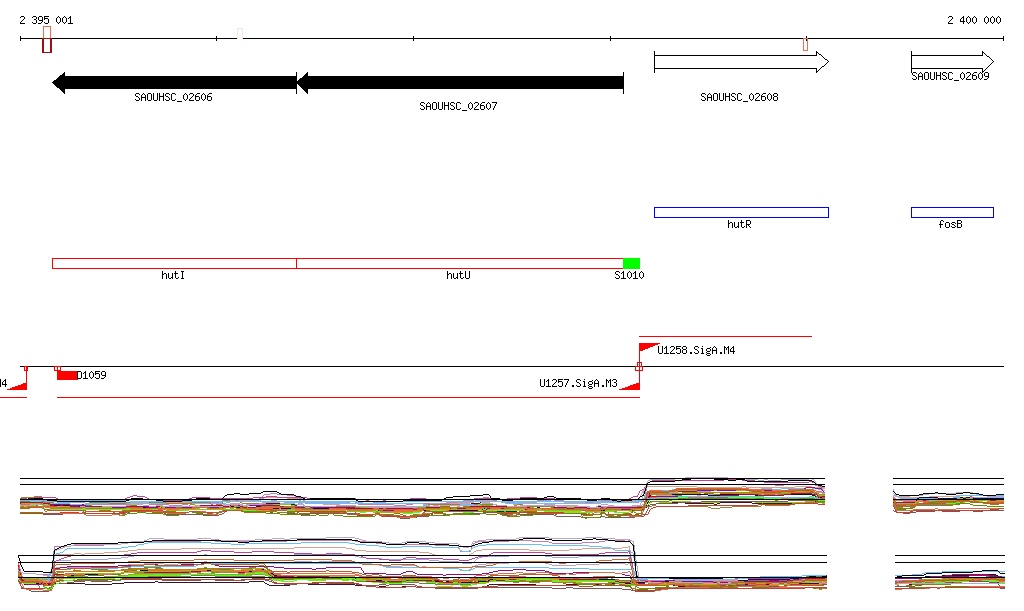Click the SAOUHSC_02607 text label

pyautogui.click(x=458, y=105)
